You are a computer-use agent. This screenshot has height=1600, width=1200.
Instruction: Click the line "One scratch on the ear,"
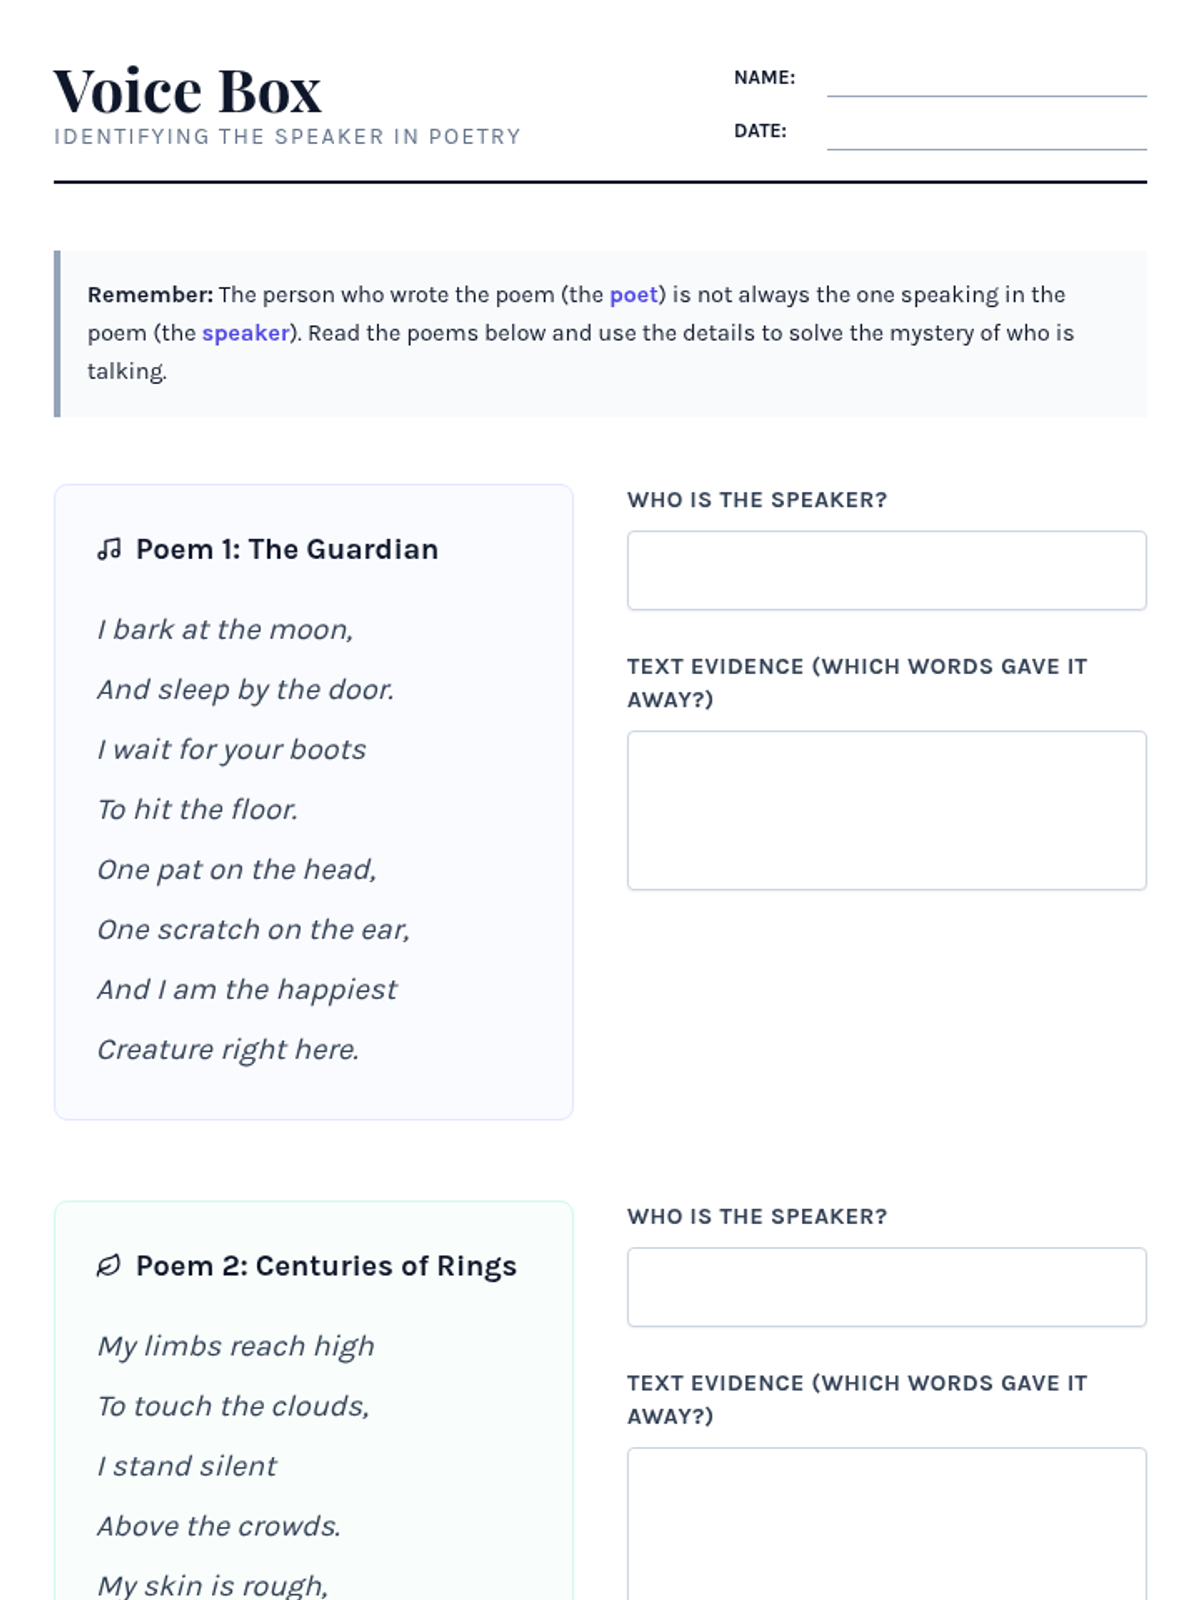pos(253,929)
